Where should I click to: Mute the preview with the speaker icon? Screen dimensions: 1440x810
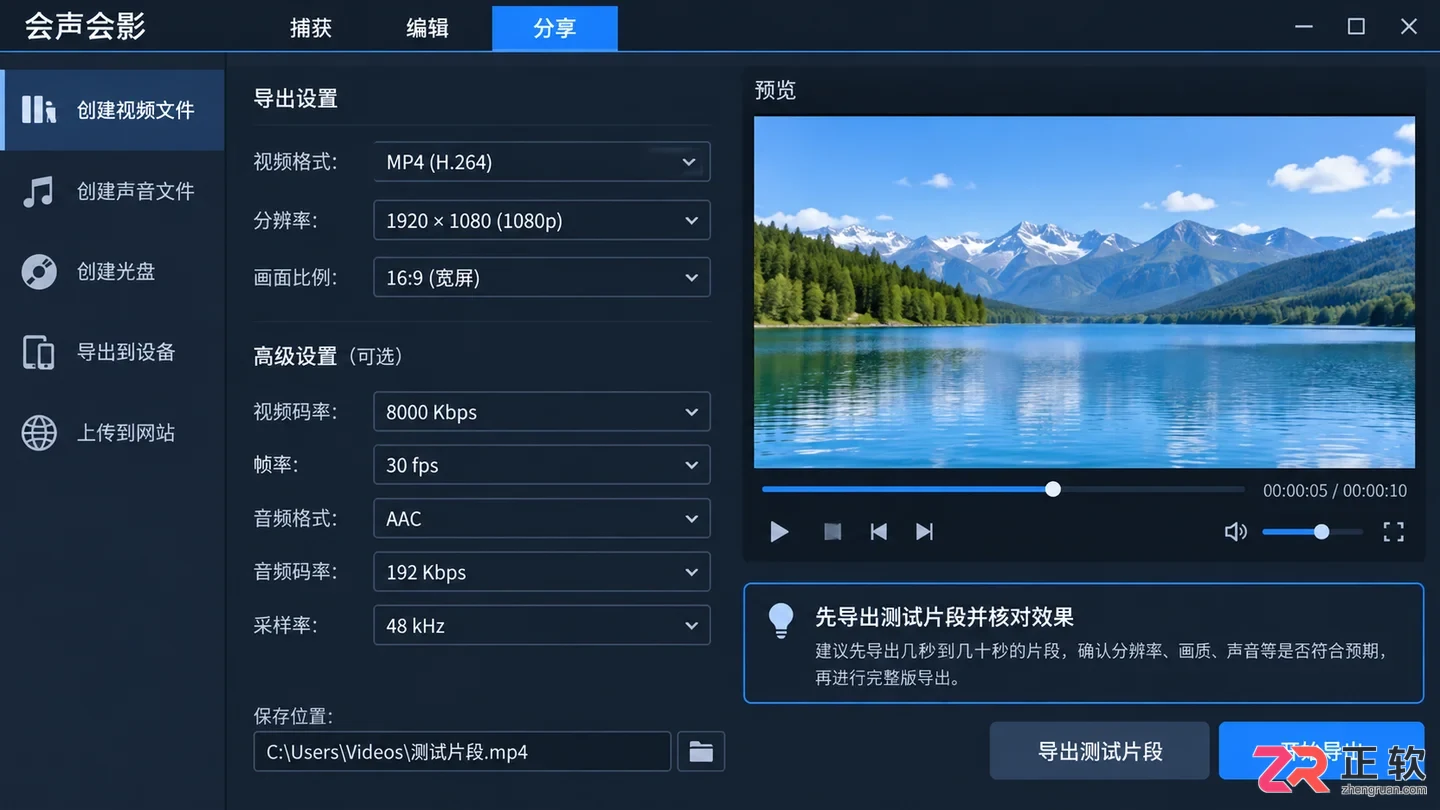[1236, 532]
